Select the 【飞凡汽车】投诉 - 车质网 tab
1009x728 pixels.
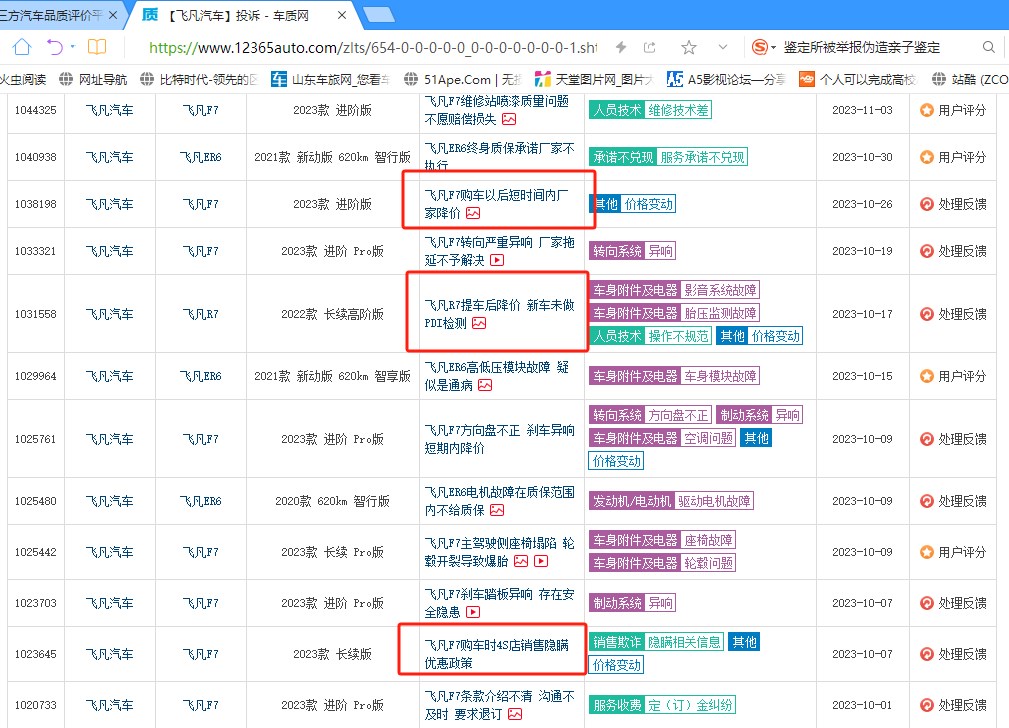pos(239,15)
